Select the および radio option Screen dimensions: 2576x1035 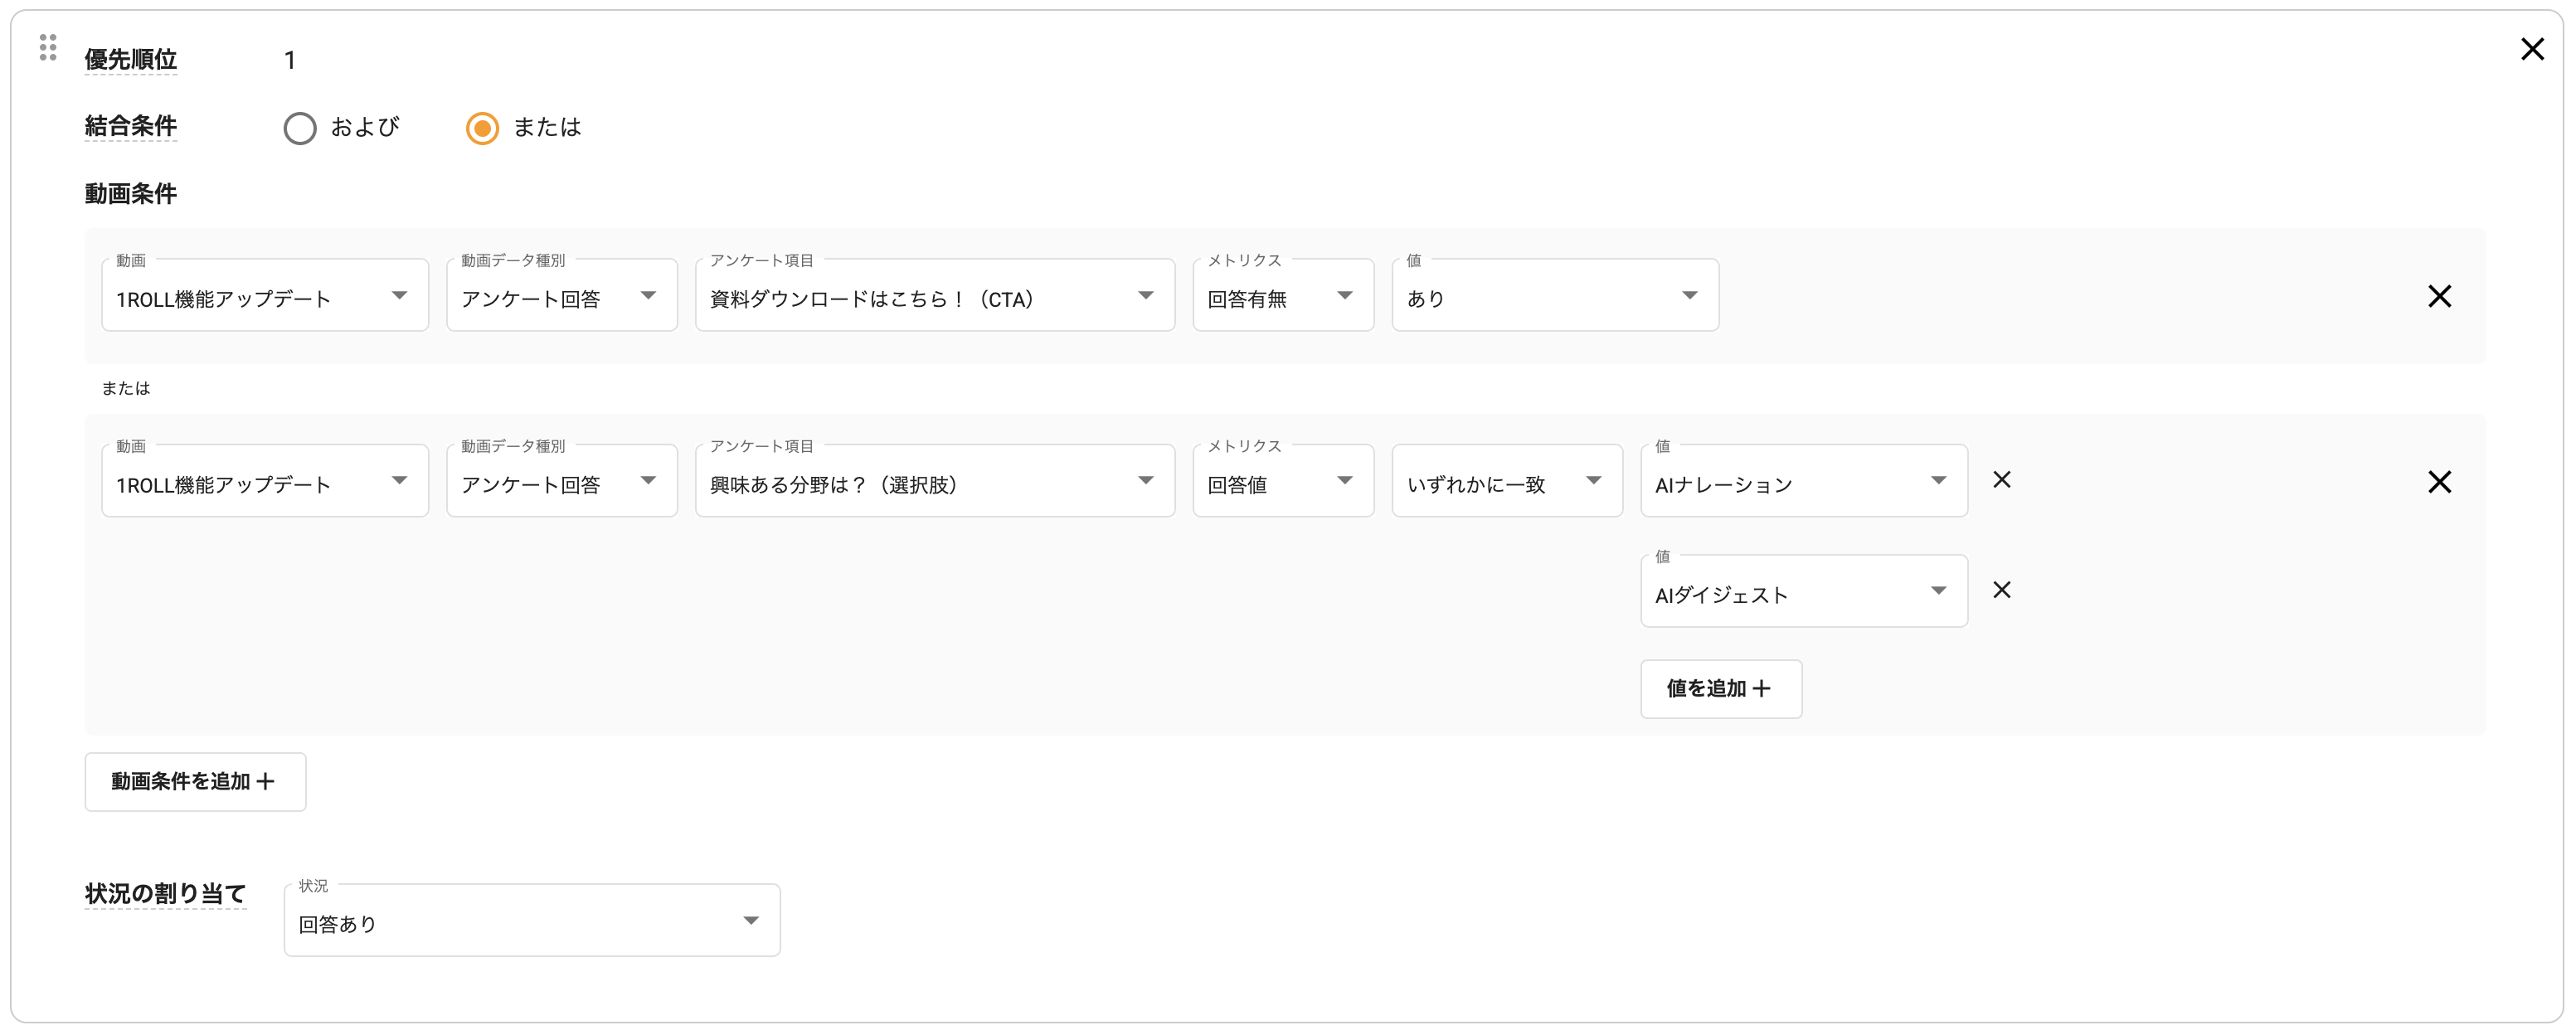tap(300, 128)
